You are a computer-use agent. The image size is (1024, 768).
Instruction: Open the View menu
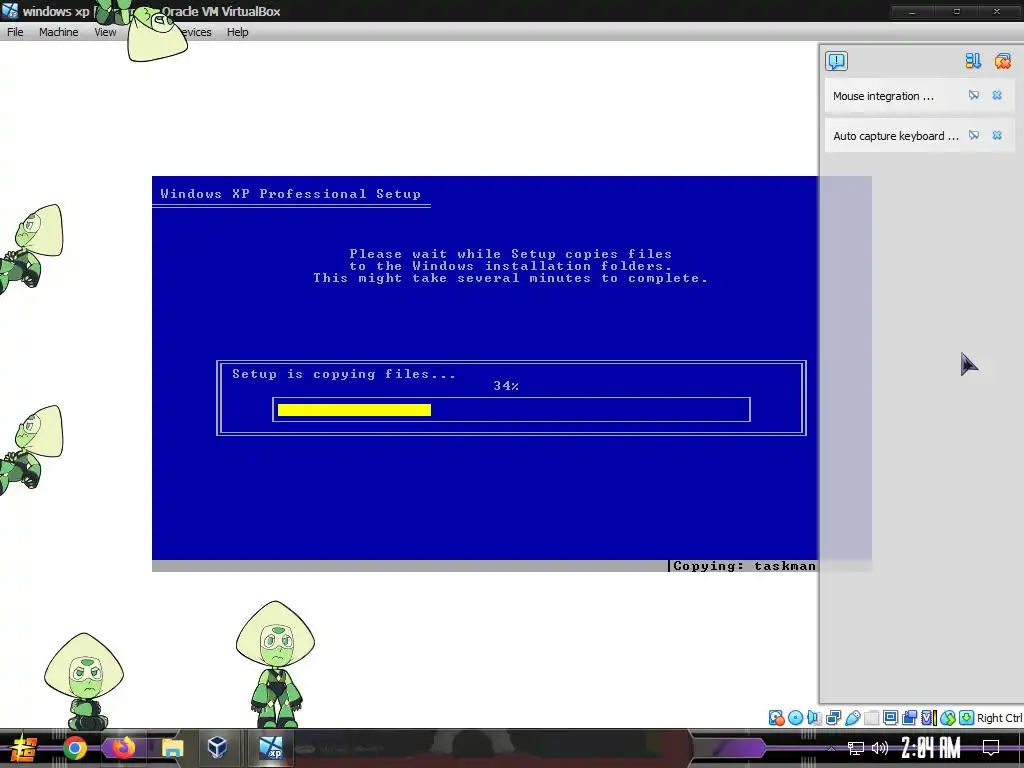coord(104,32)
